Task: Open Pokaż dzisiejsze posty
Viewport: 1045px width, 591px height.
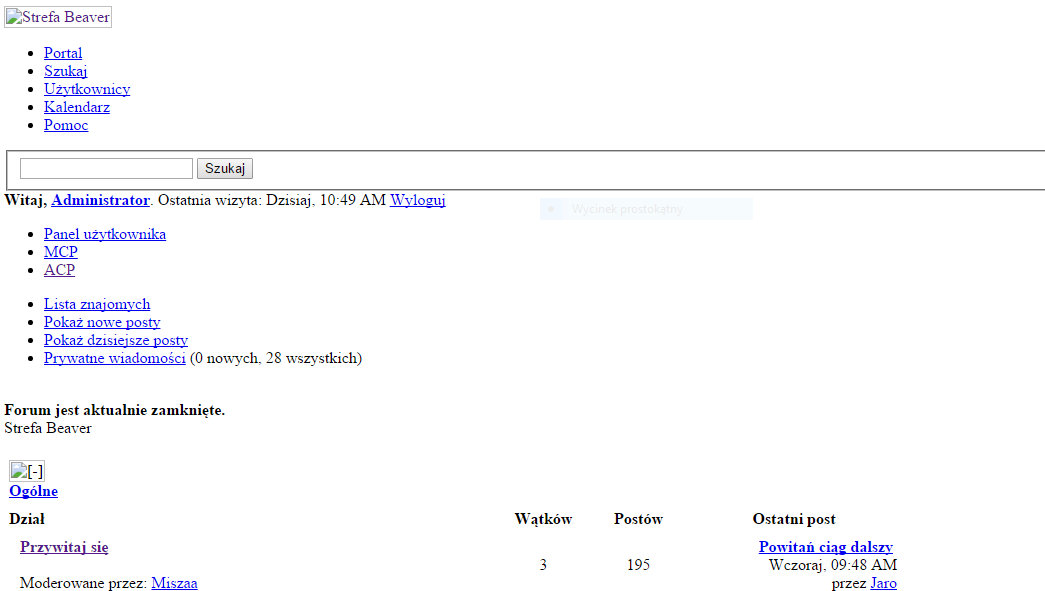Action: pos(116,340)
